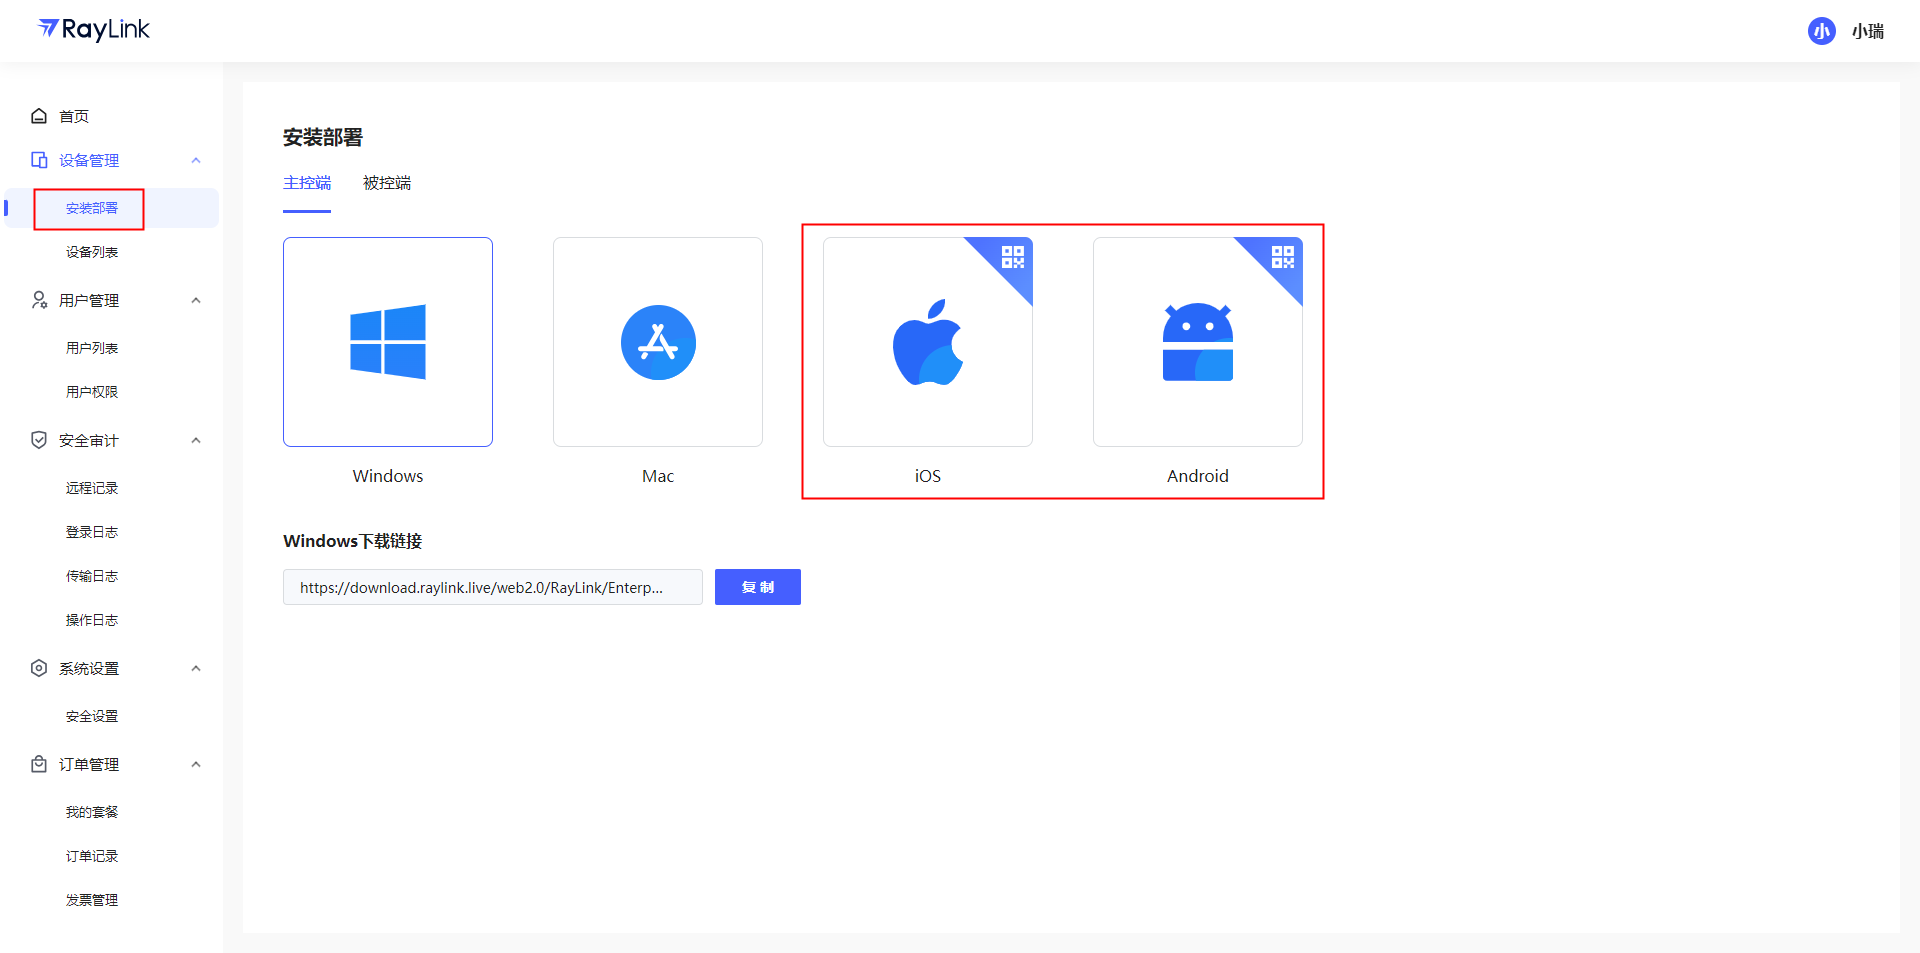Click the iOS label under card
The width and height of the screenshot is (1920, 953).
coord(928,476)
